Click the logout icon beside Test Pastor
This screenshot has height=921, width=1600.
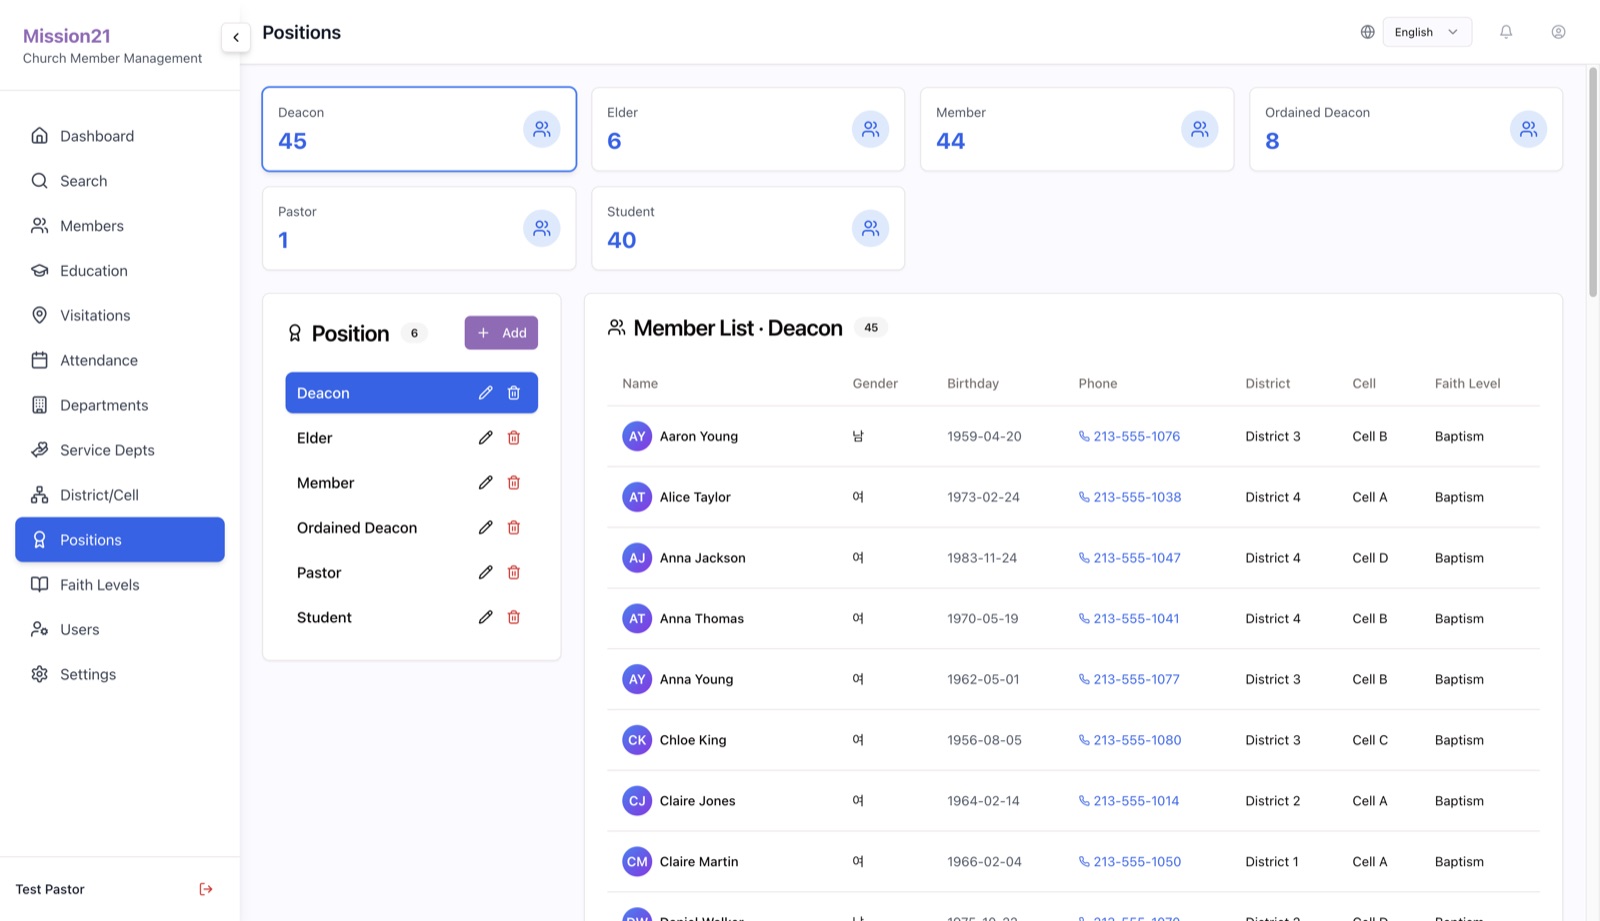pos(206,889)
